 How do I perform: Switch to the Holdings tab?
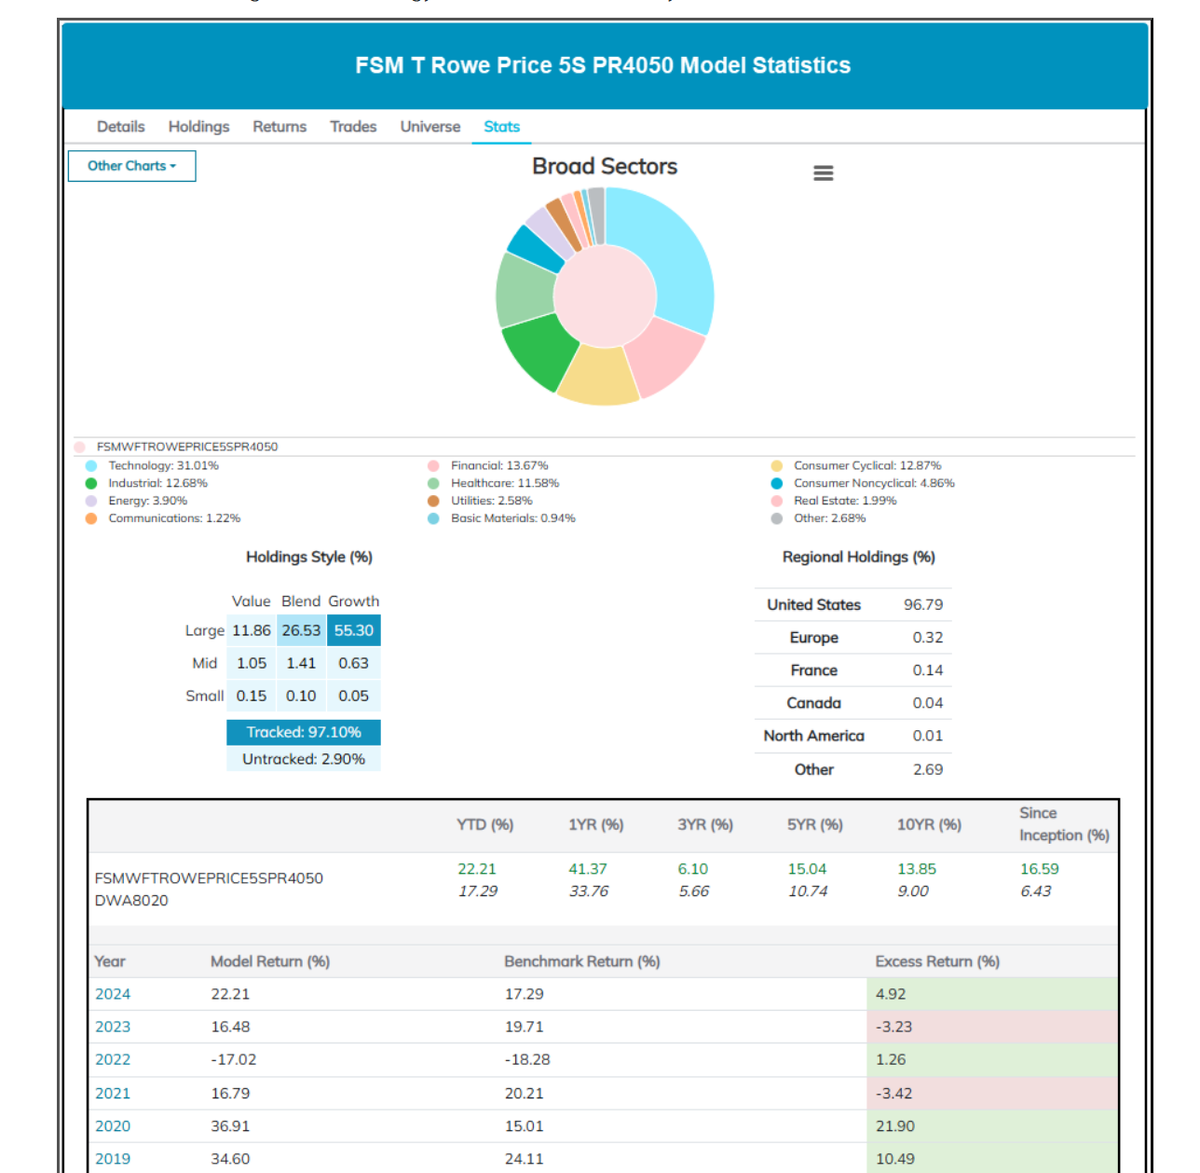point(199,127)
